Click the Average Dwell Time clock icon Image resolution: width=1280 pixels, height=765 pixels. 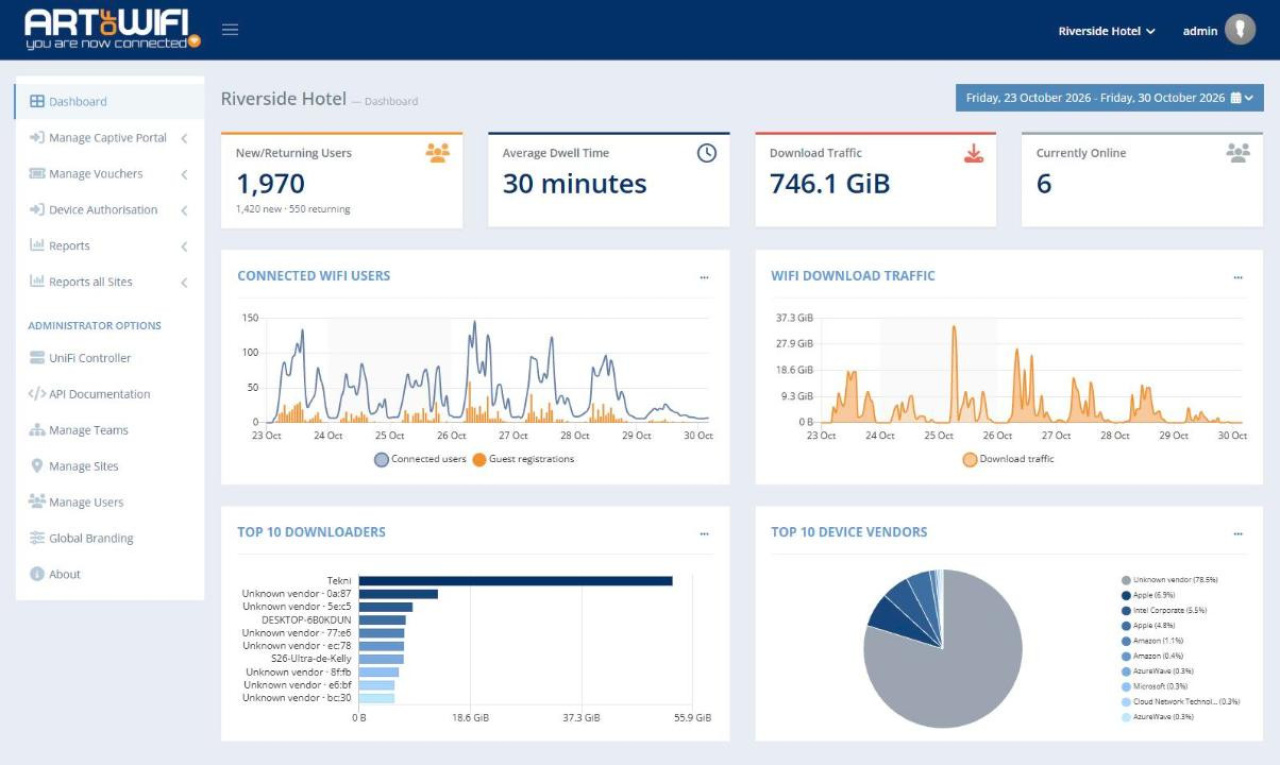(707, 153)
